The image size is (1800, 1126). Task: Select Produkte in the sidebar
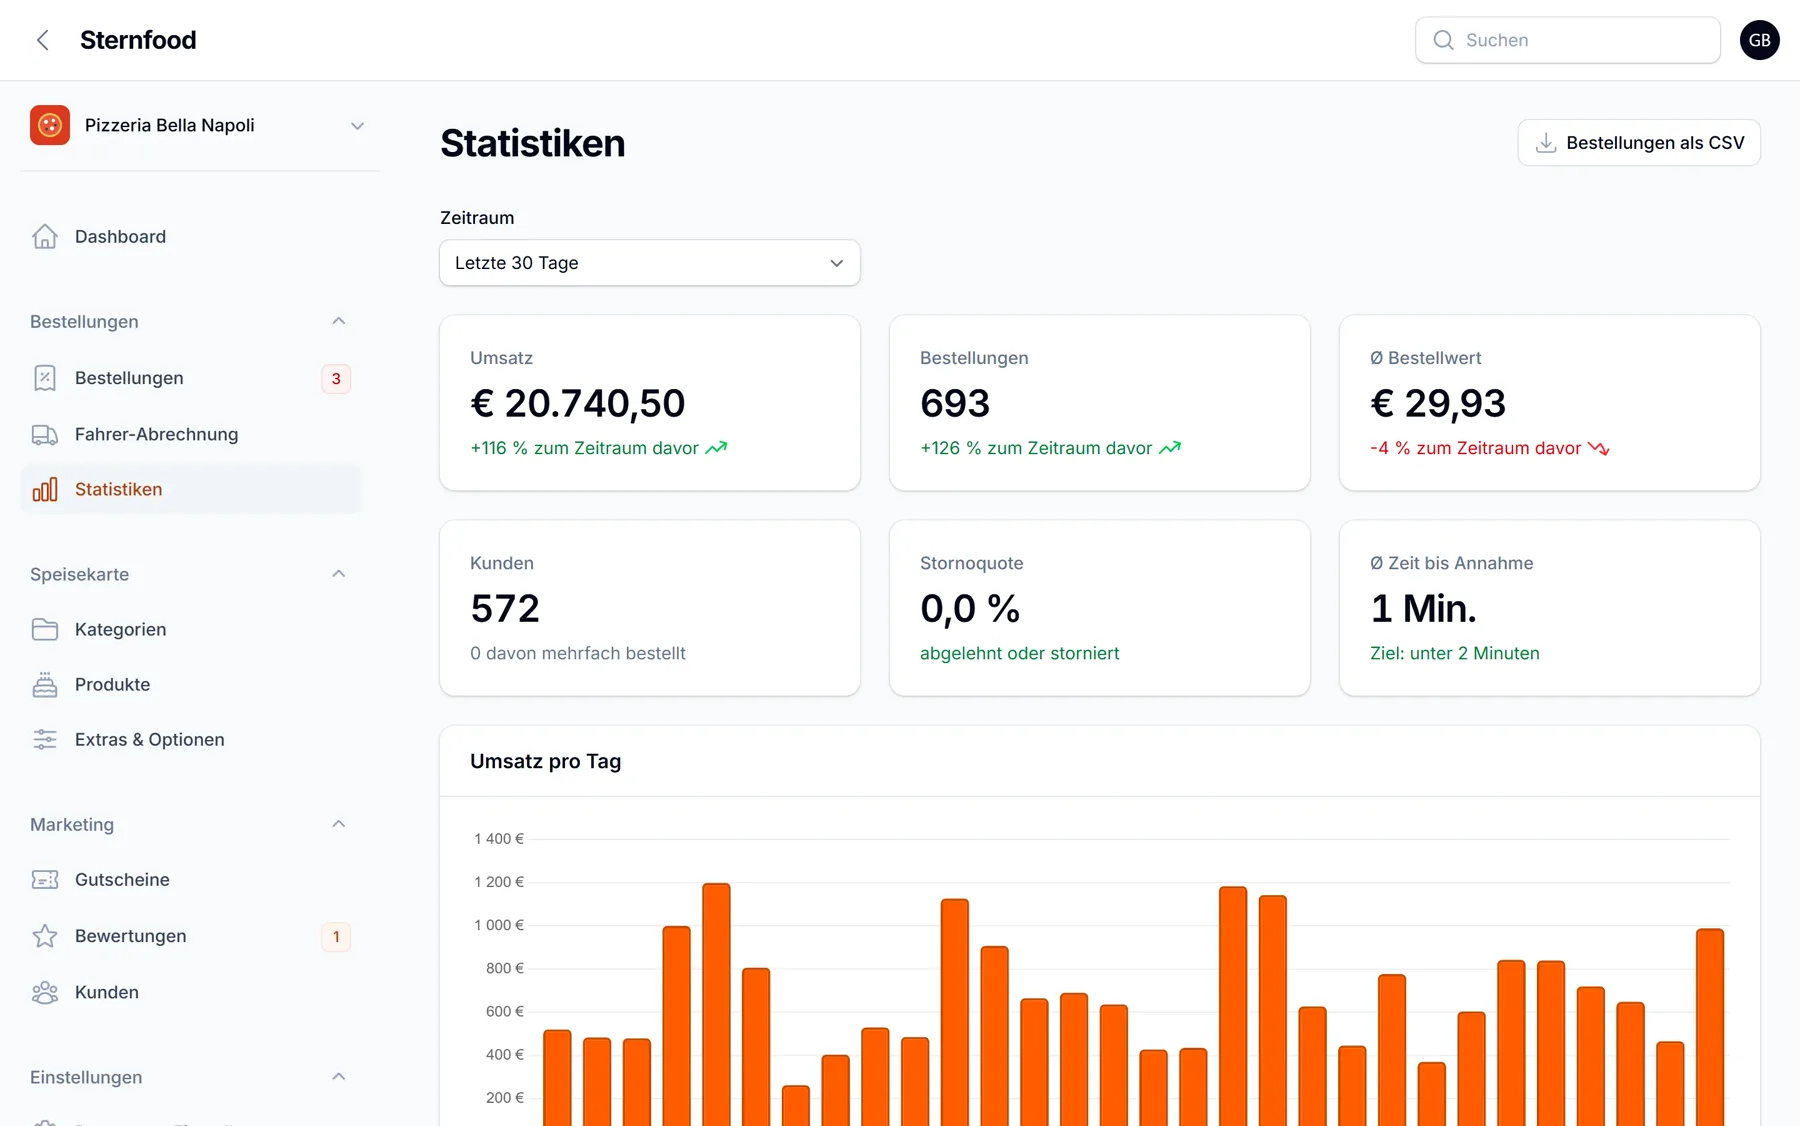point(190,684)
